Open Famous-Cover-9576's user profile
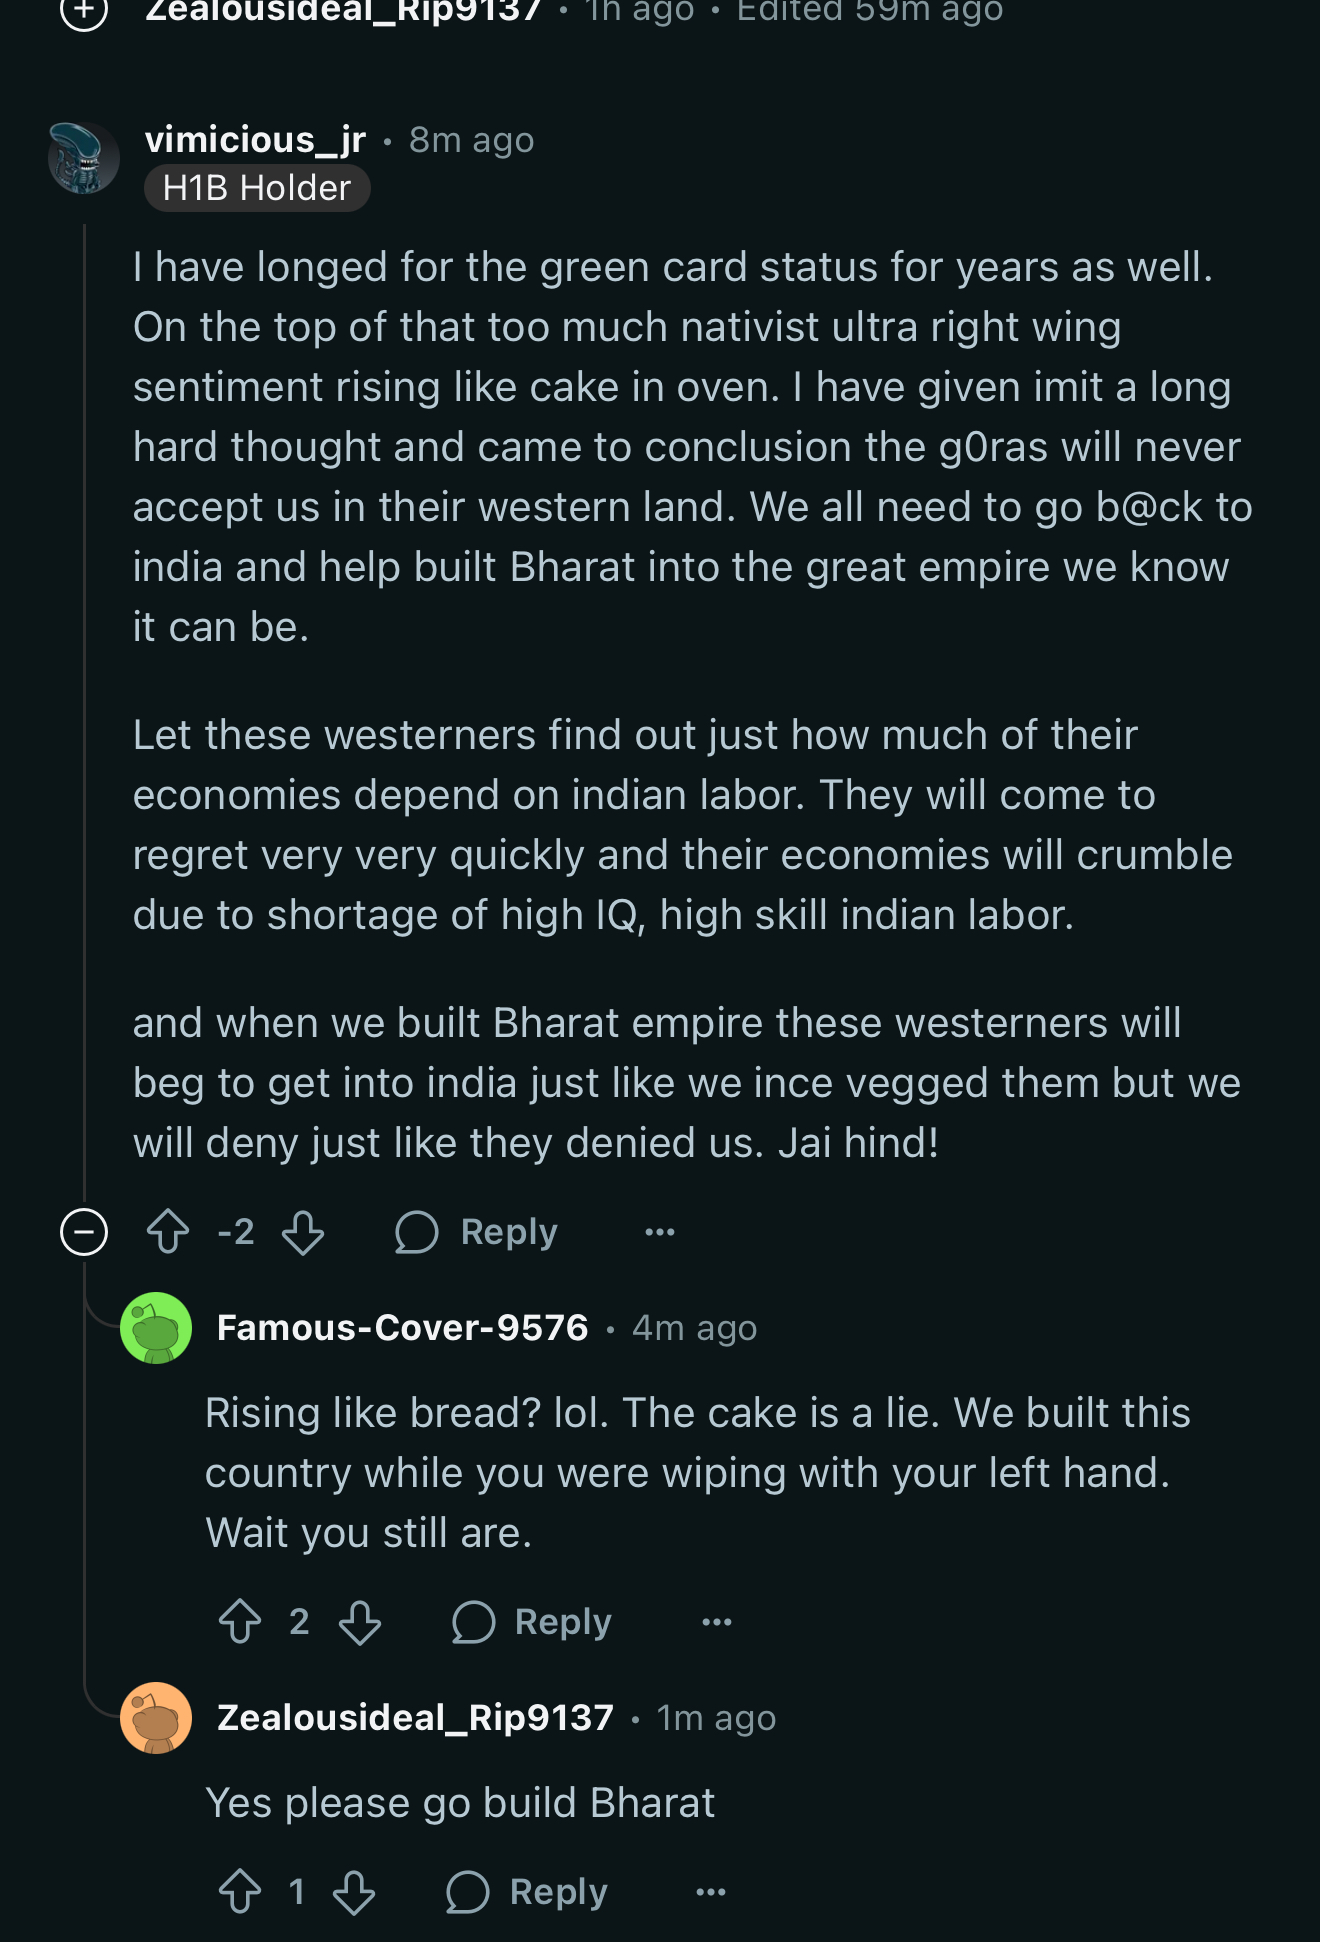The width and height of the screenshot is (1320, 1942). [402, 1328]
